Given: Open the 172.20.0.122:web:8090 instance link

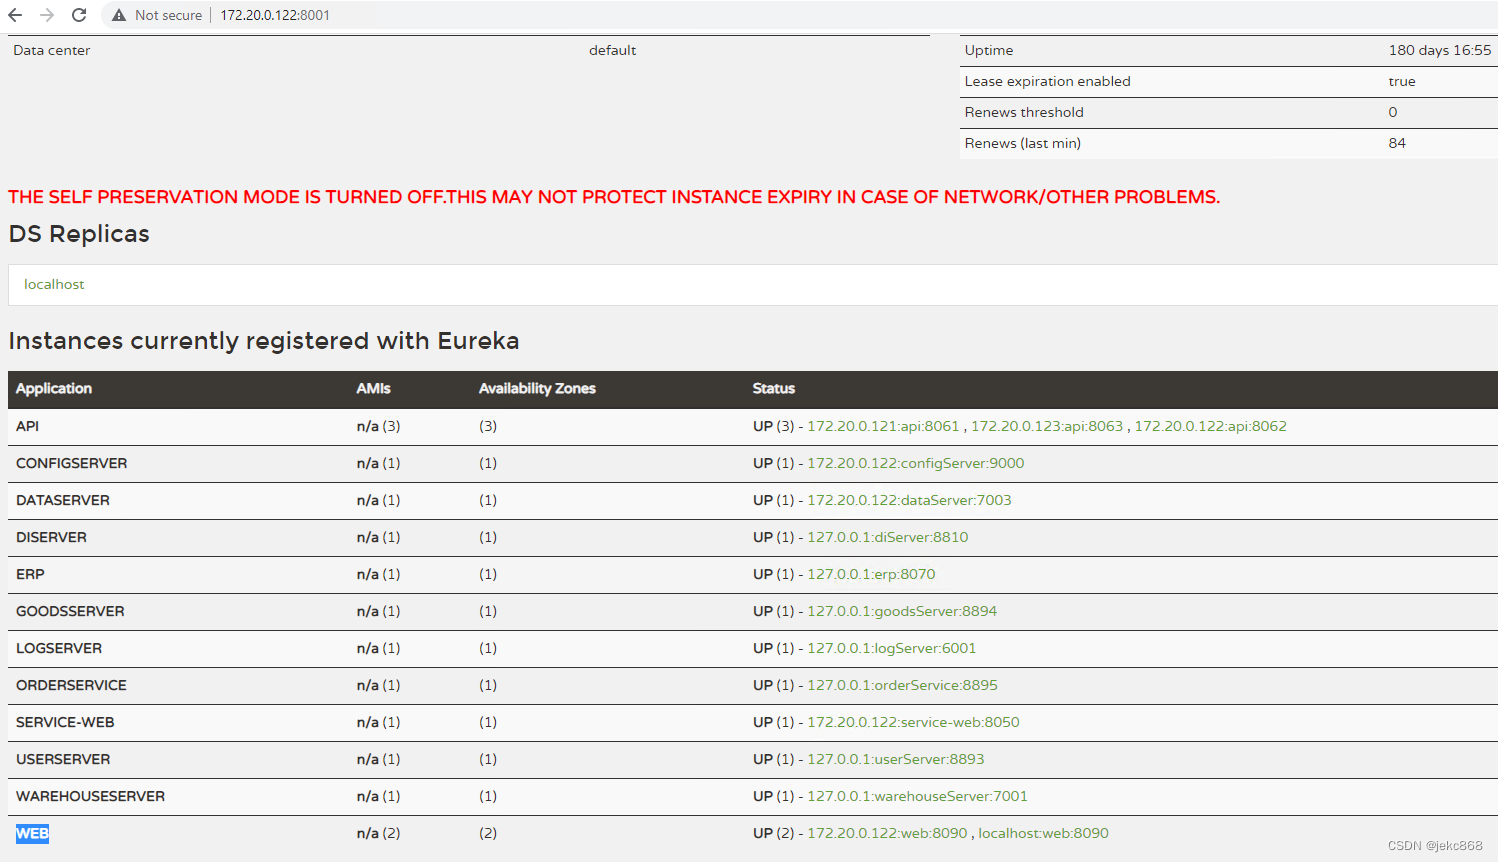Looking at the screenshot, I should pyautogui.click(x=887, y=833).
